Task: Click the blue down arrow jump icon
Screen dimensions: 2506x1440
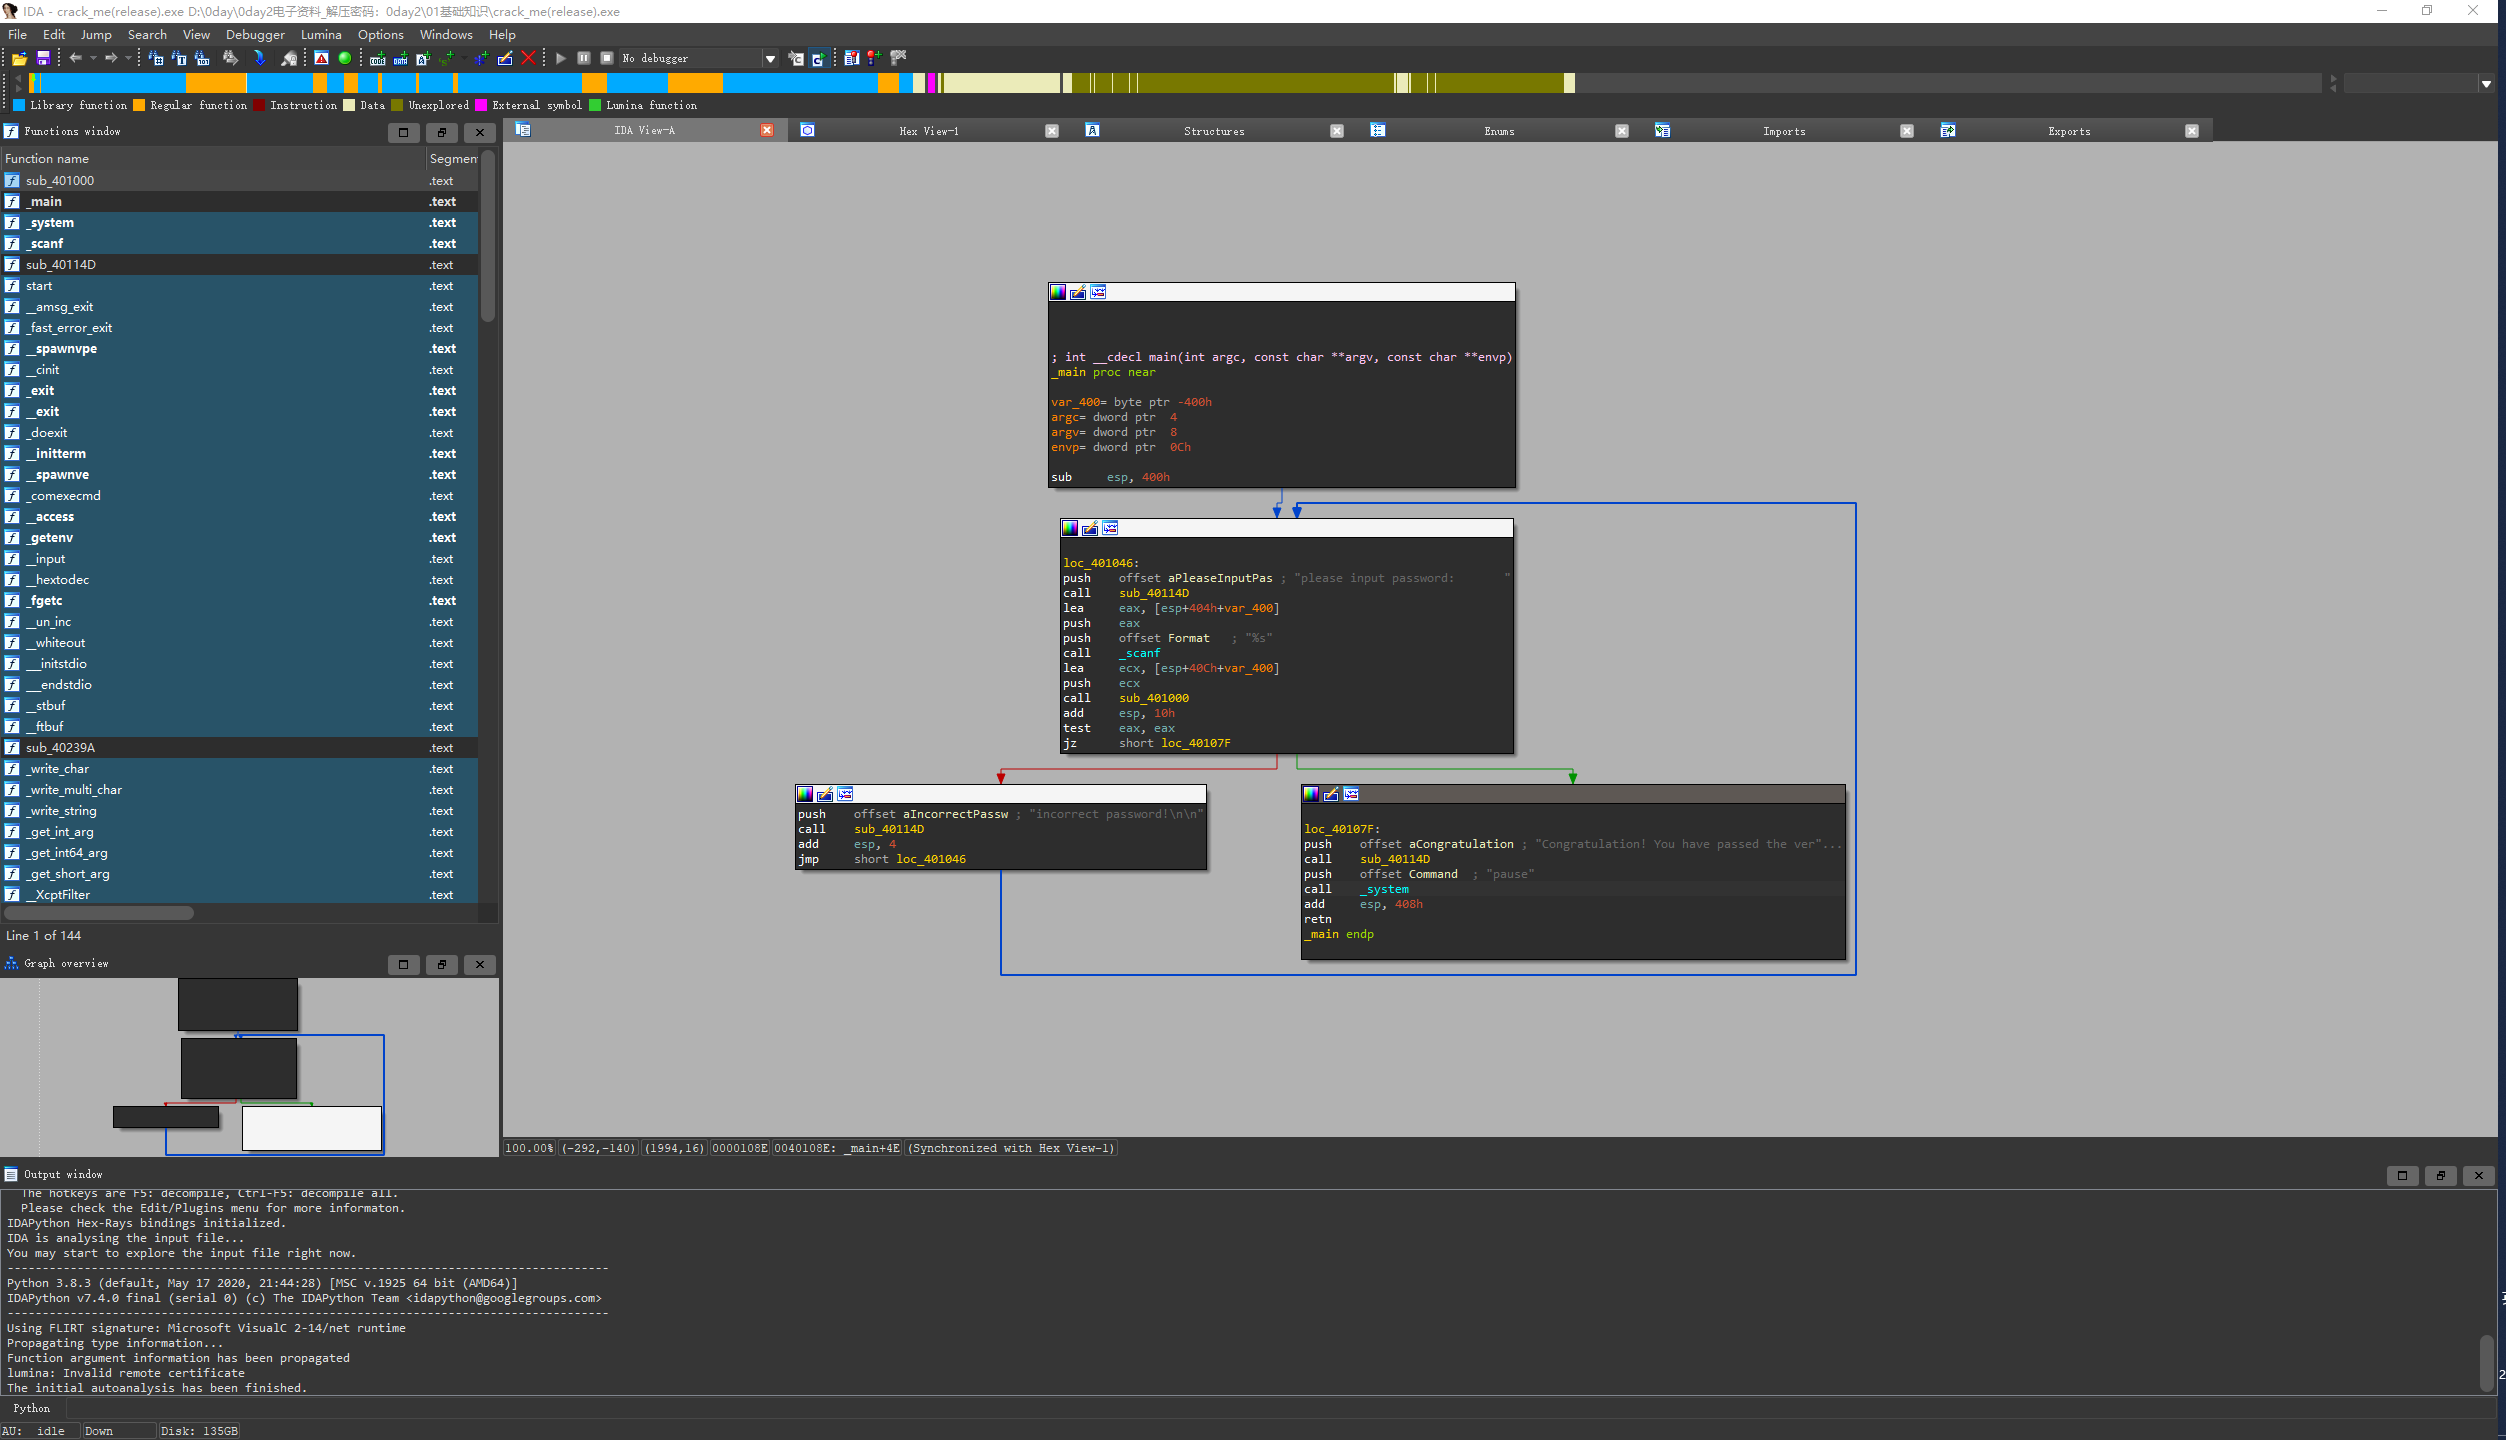Action: pos(259,58)
